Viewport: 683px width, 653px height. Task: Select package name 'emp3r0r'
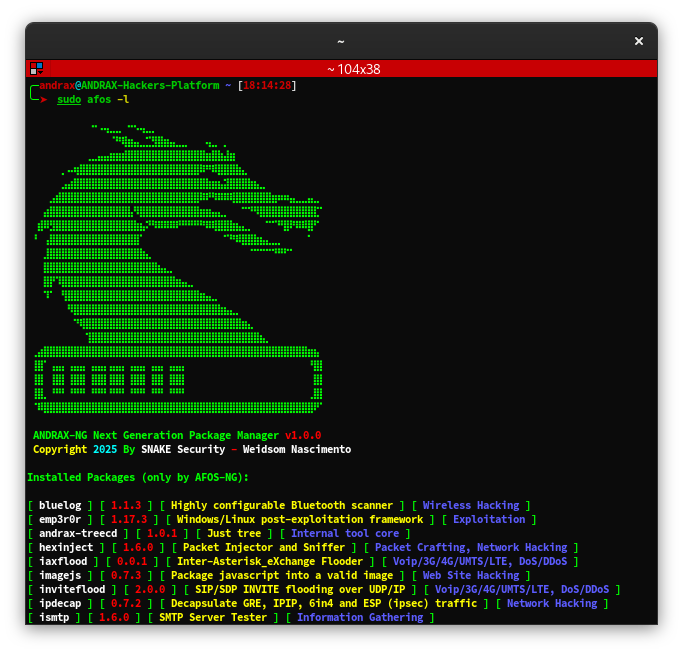point(60,519)
